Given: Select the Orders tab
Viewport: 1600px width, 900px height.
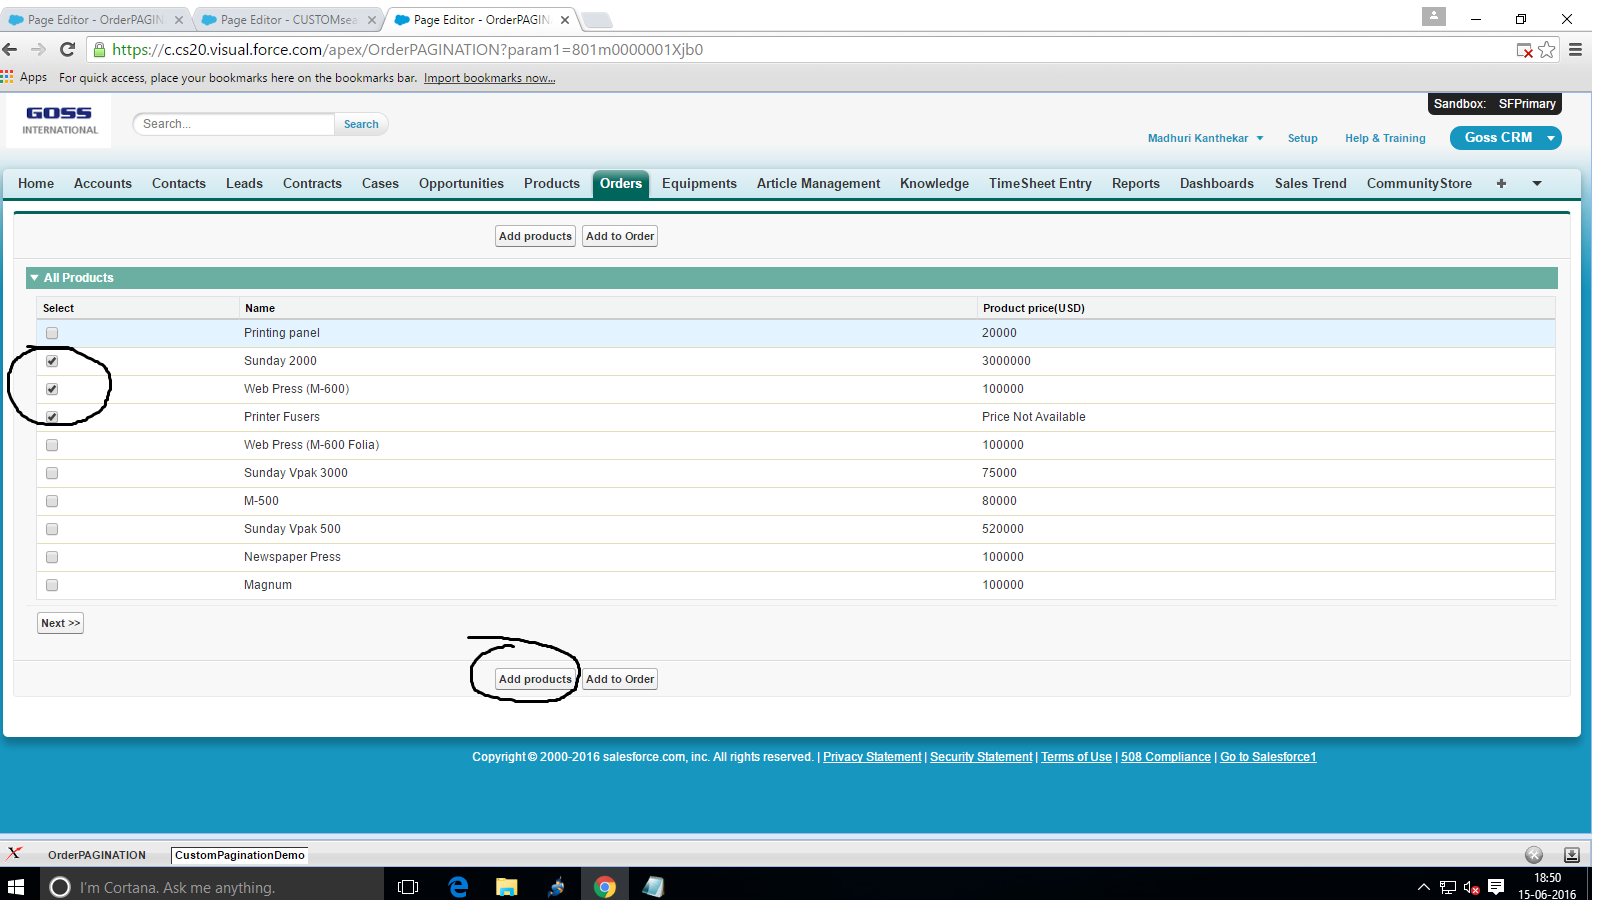Looking at the screenshot, I should 621,183.
